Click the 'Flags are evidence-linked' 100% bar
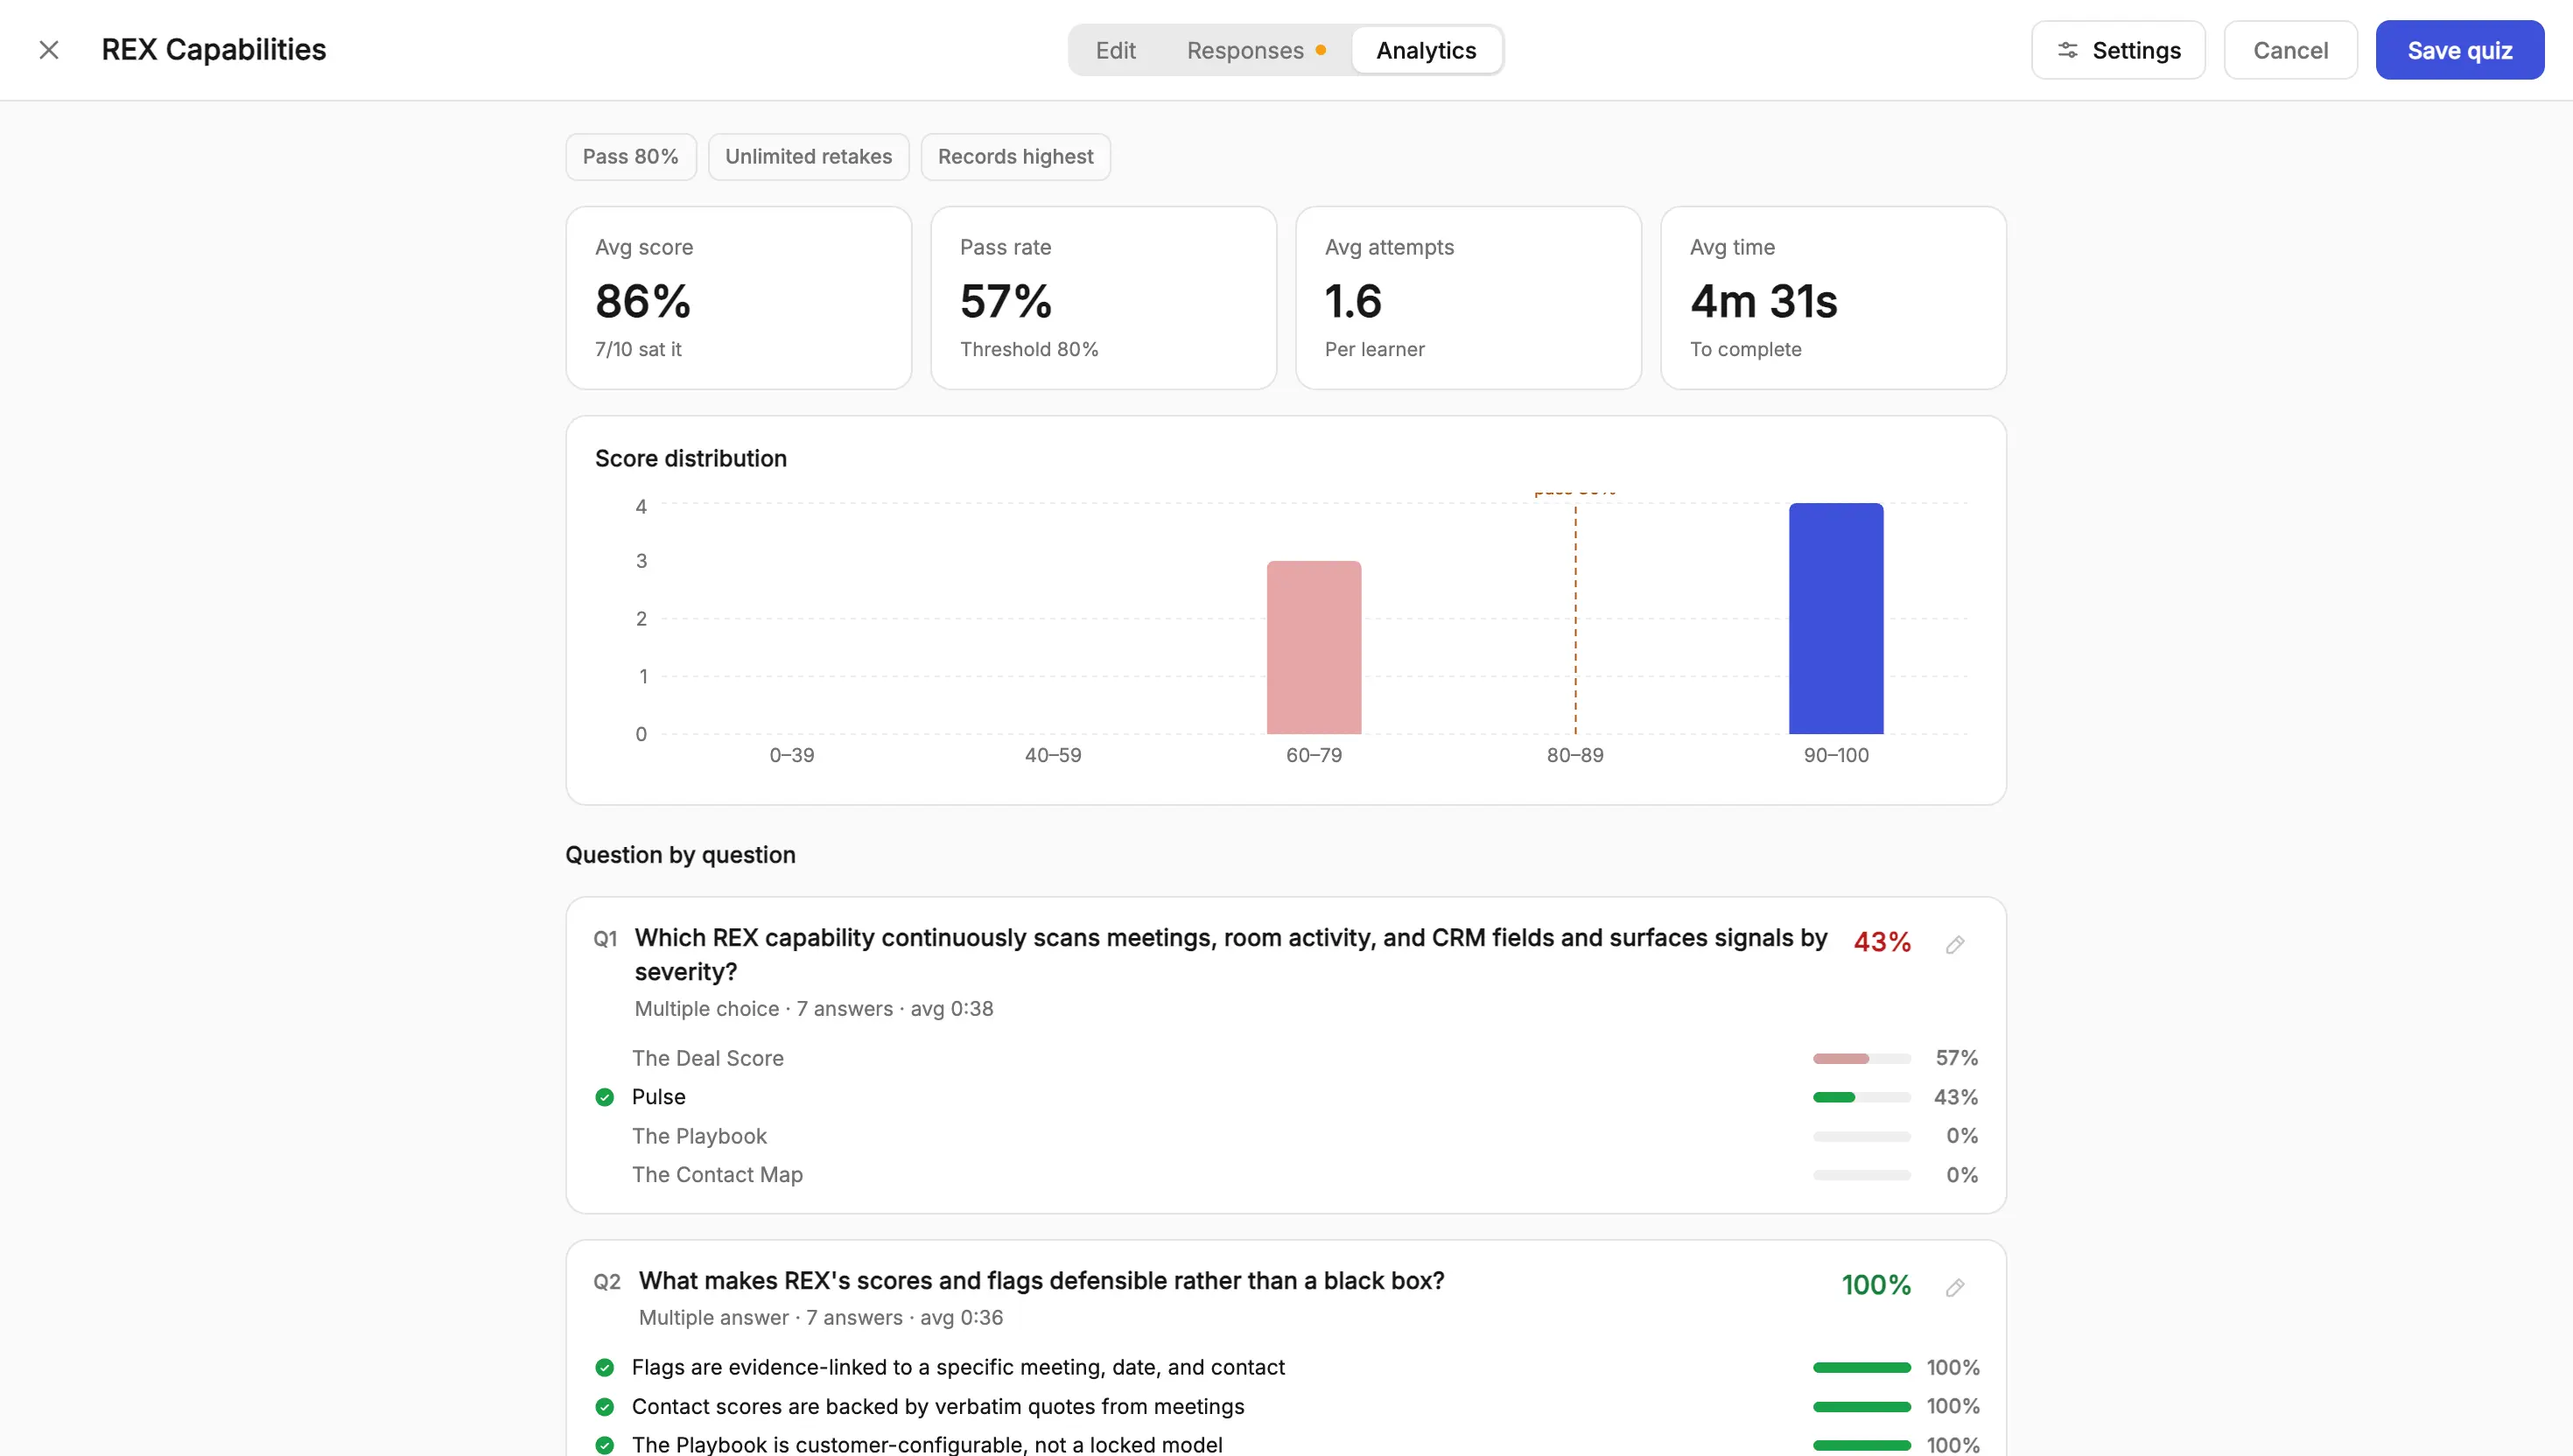The height and width of the screenshot is (1456, 2573). (1862, 1367)
